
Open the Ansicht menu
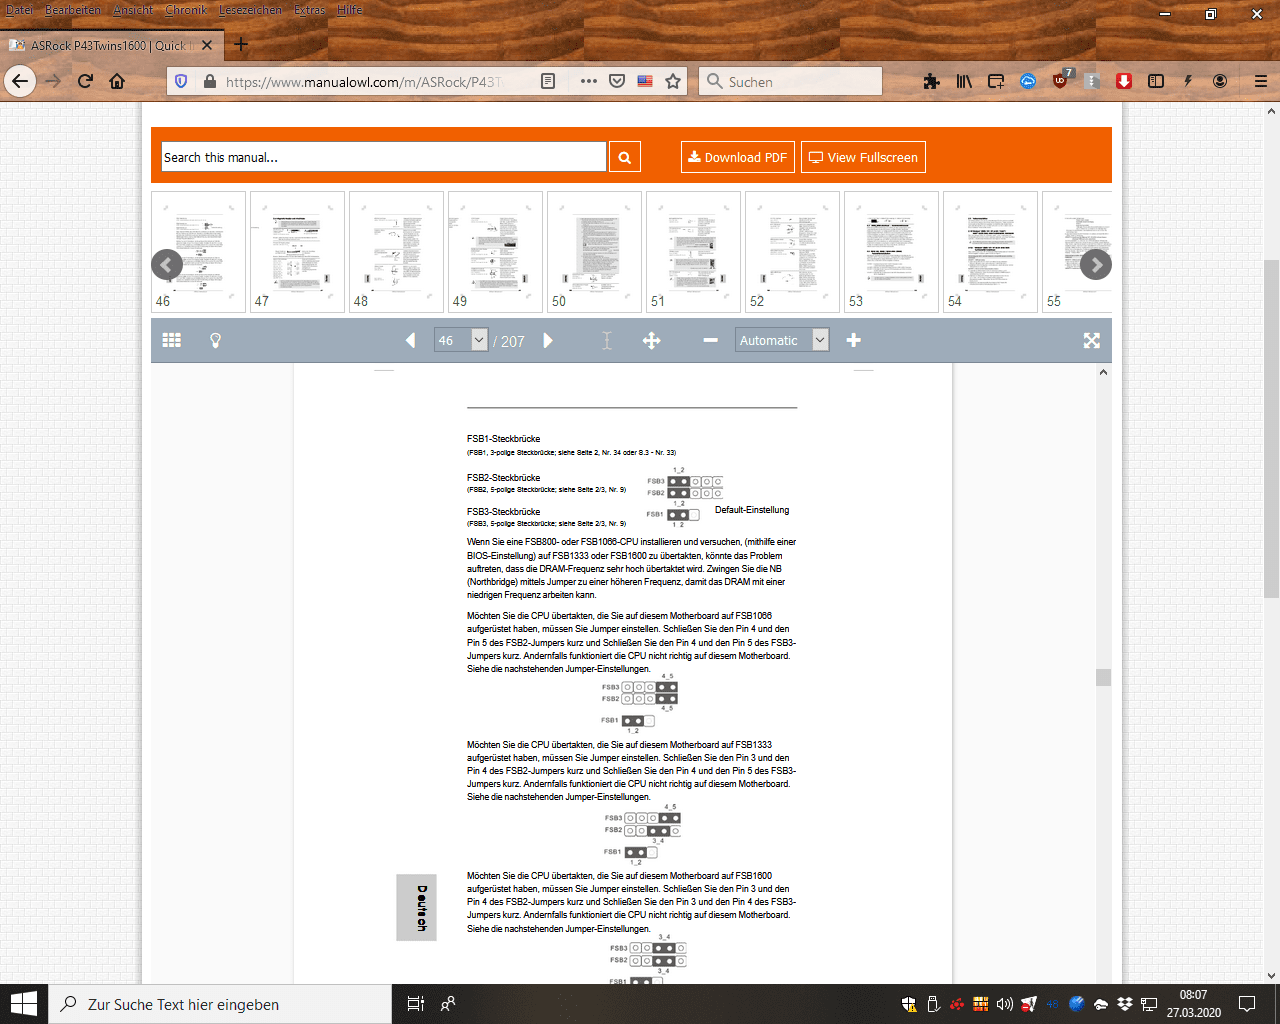tap(133, 10)
